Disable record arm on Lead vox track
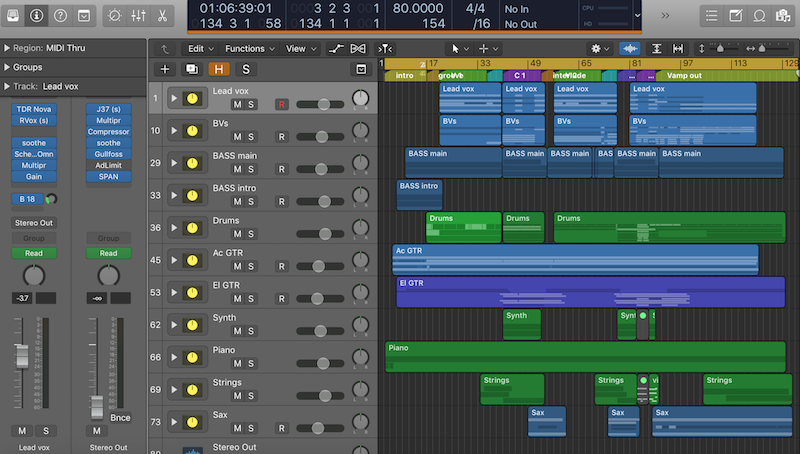Screen dimensions: 800x454 click(281, 104)
